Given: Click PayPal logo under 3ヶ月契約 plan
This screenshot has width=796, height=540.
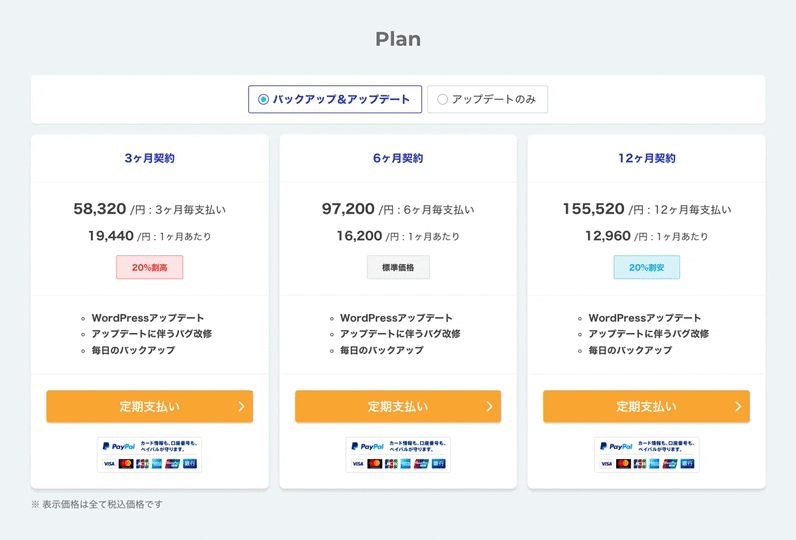Looking at the screenshot, I should (x=119, y=446).
